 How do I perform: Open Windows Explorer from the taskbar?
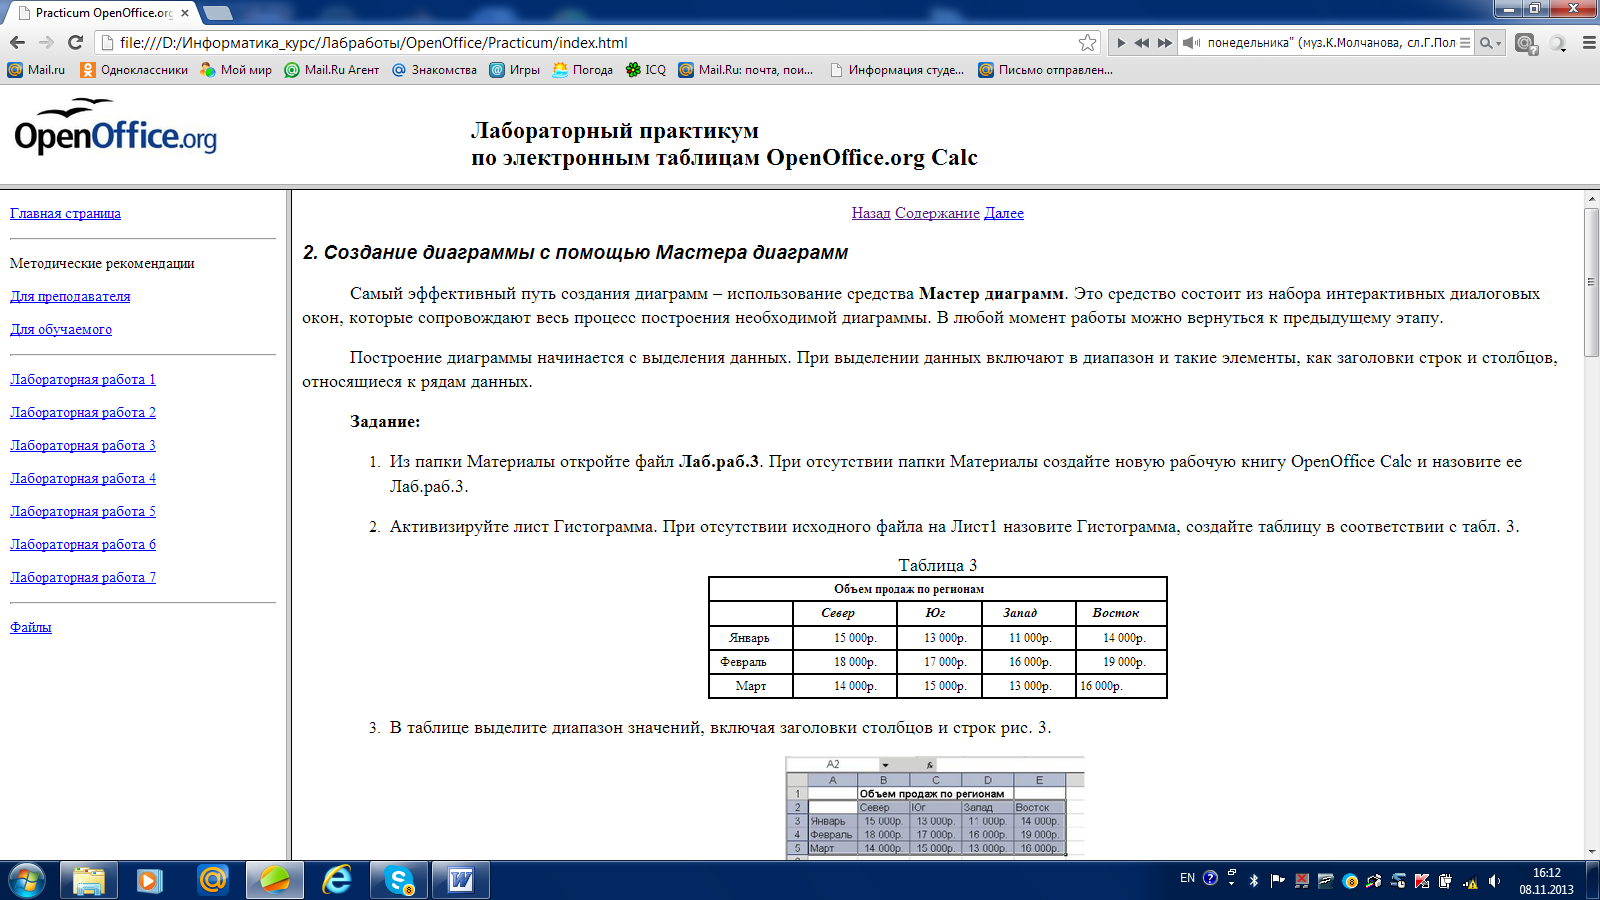89,880
